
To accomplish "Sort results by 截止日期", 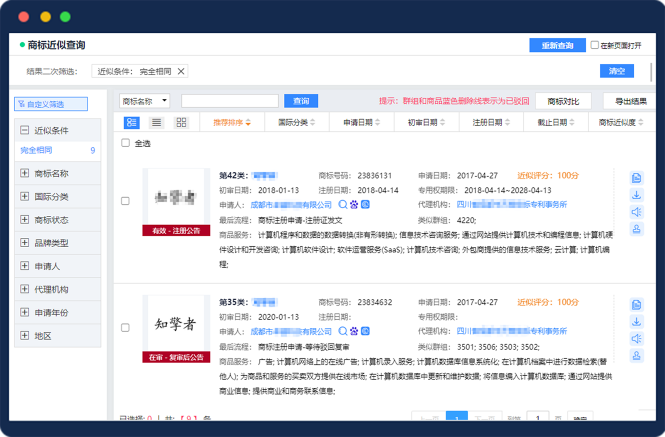I will 556,123.
